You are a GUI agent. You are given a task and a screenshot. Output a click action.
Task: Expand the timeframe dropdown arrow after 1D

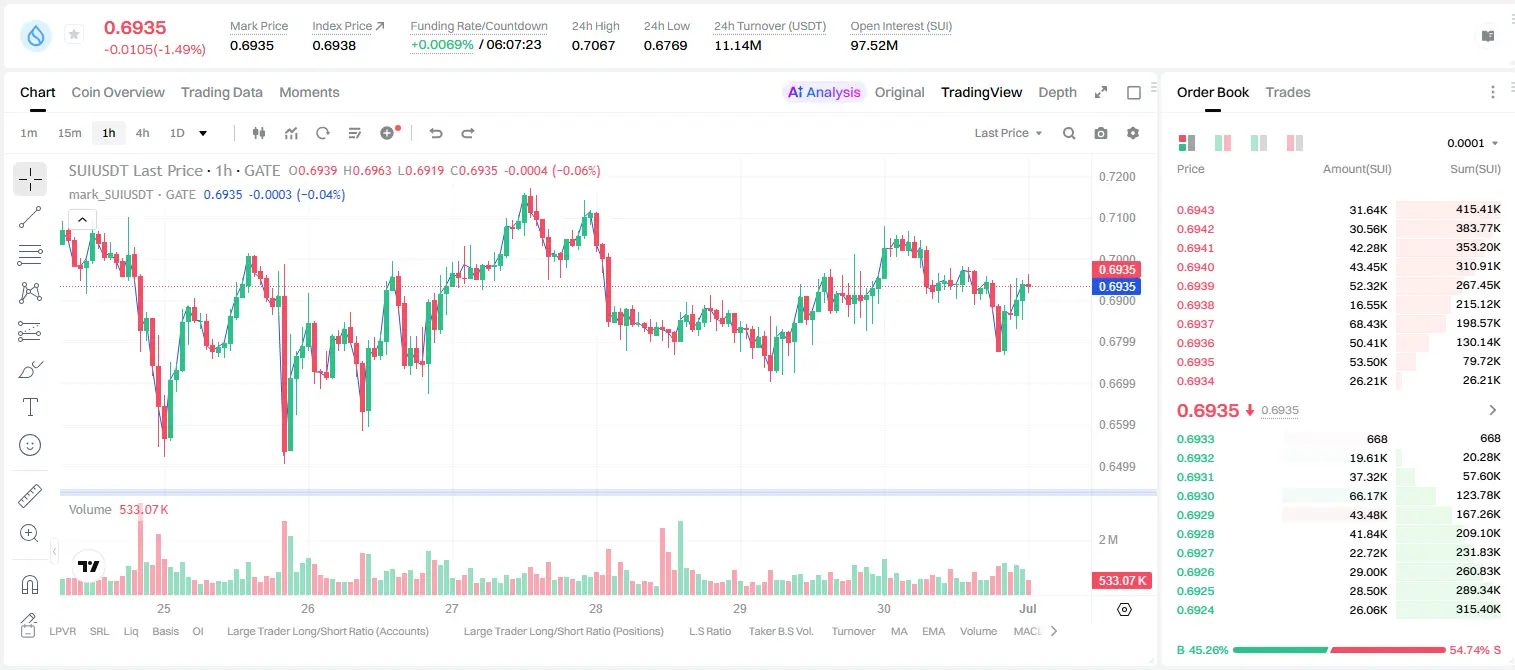pos(203,133)
